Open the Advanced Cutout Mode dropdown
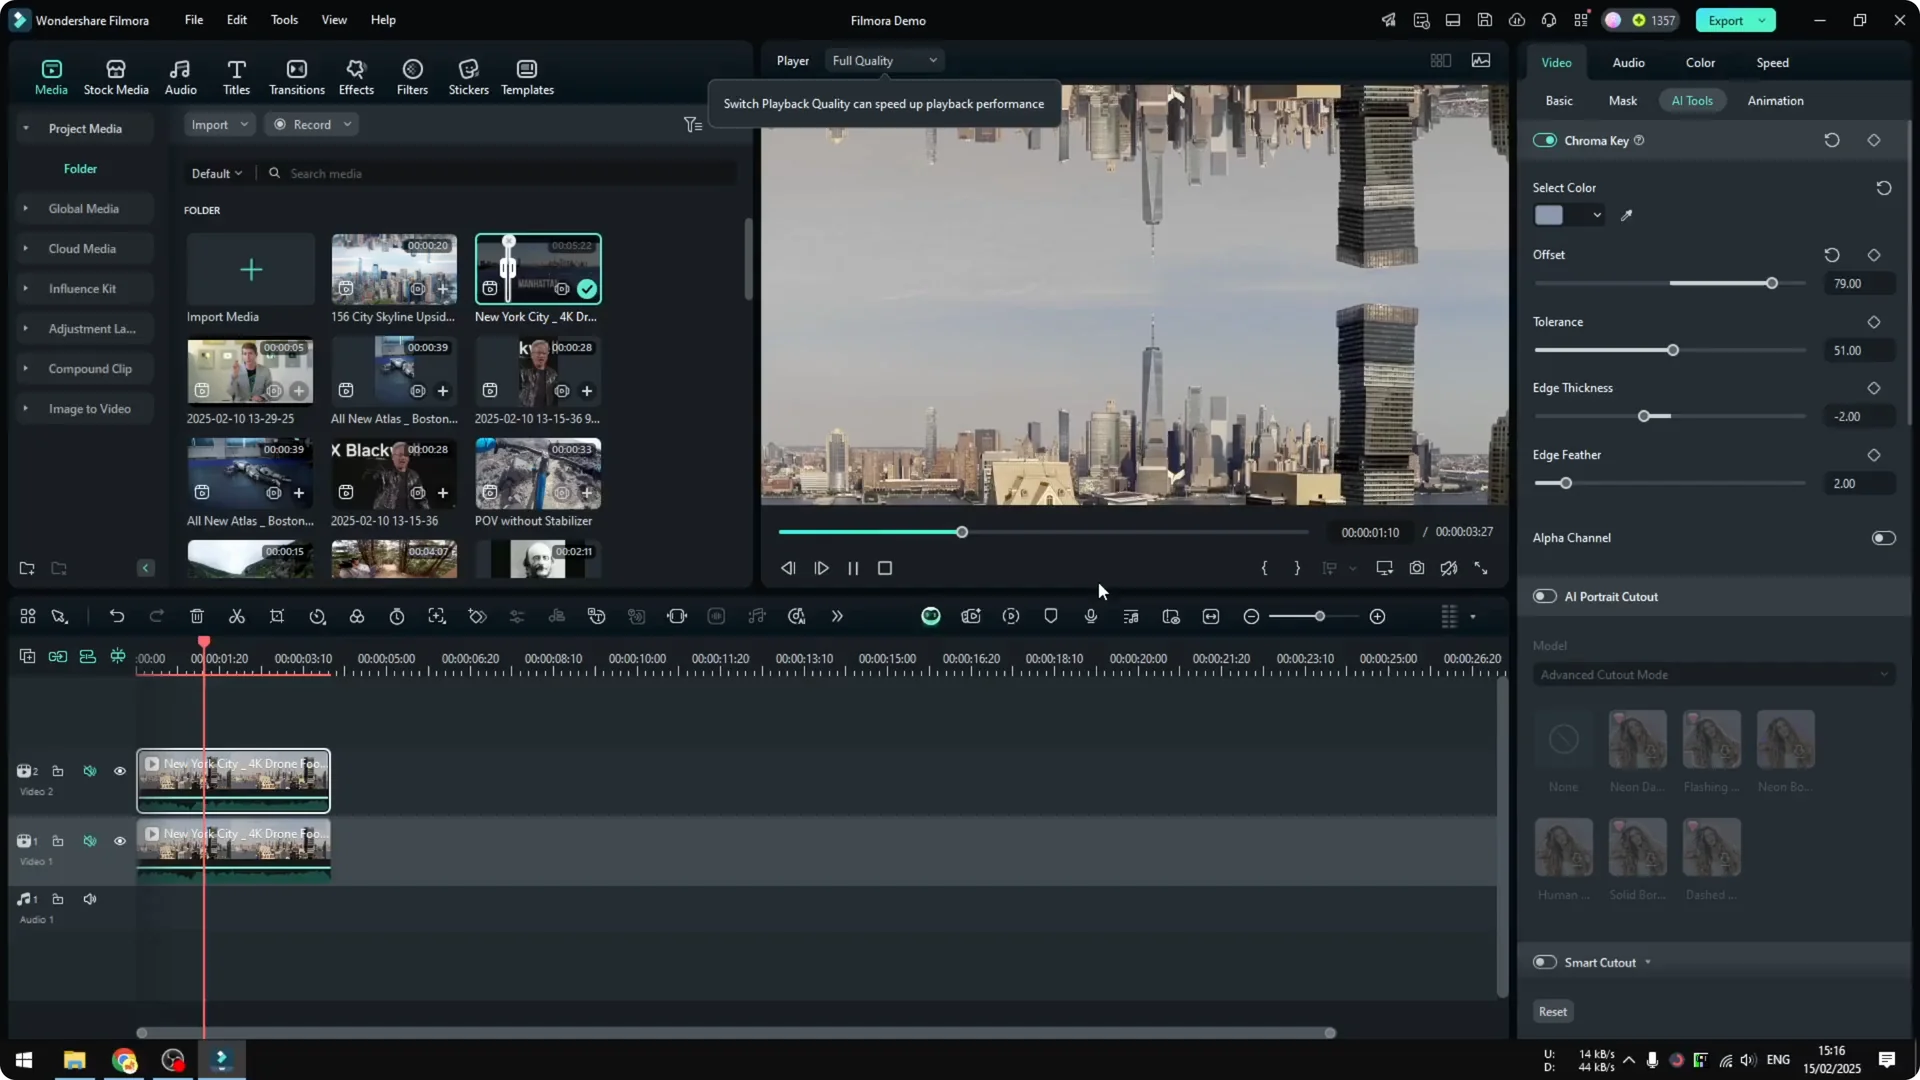This screenshot has width=1920, height=1080. pos(1712,674)
